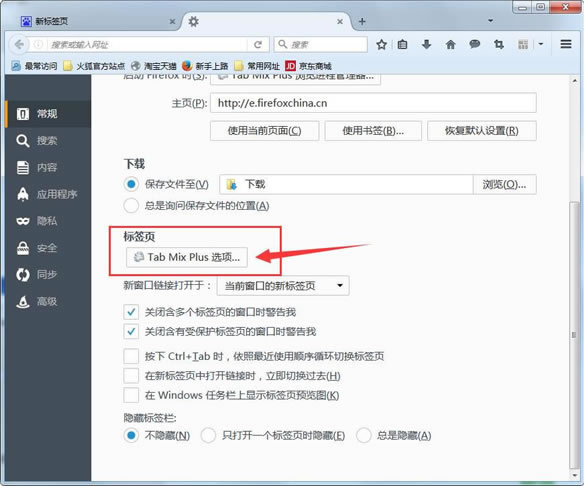
Task: Open 搜索 section in sidebar
Action: coord(48,141)
